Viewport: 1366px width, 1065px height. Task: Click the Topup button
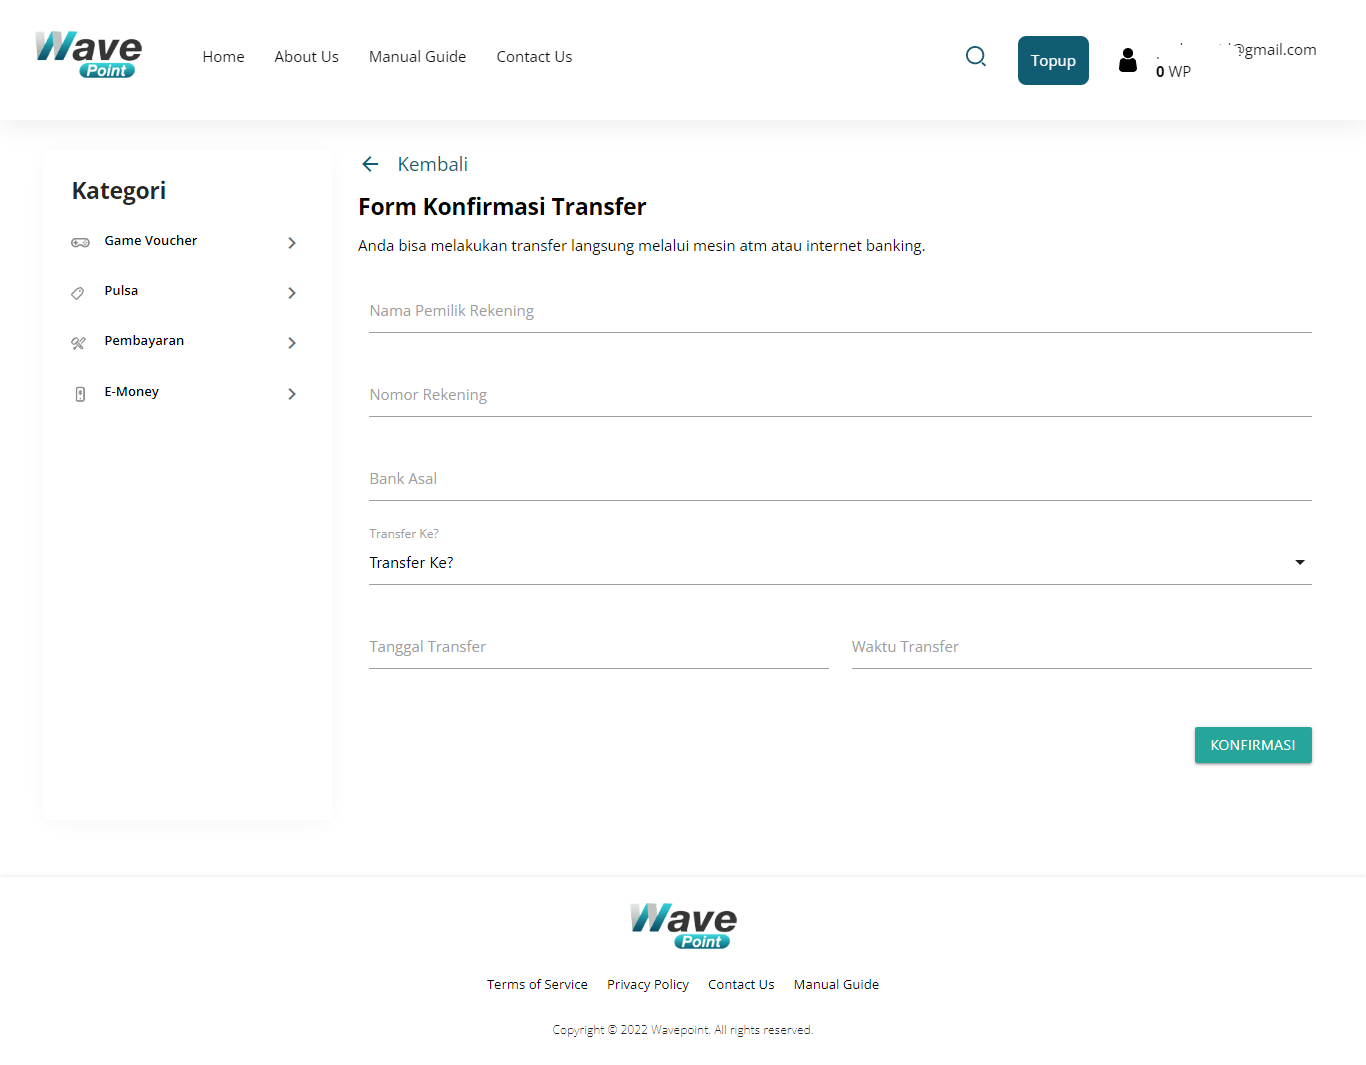click(x=1053, y=60)
